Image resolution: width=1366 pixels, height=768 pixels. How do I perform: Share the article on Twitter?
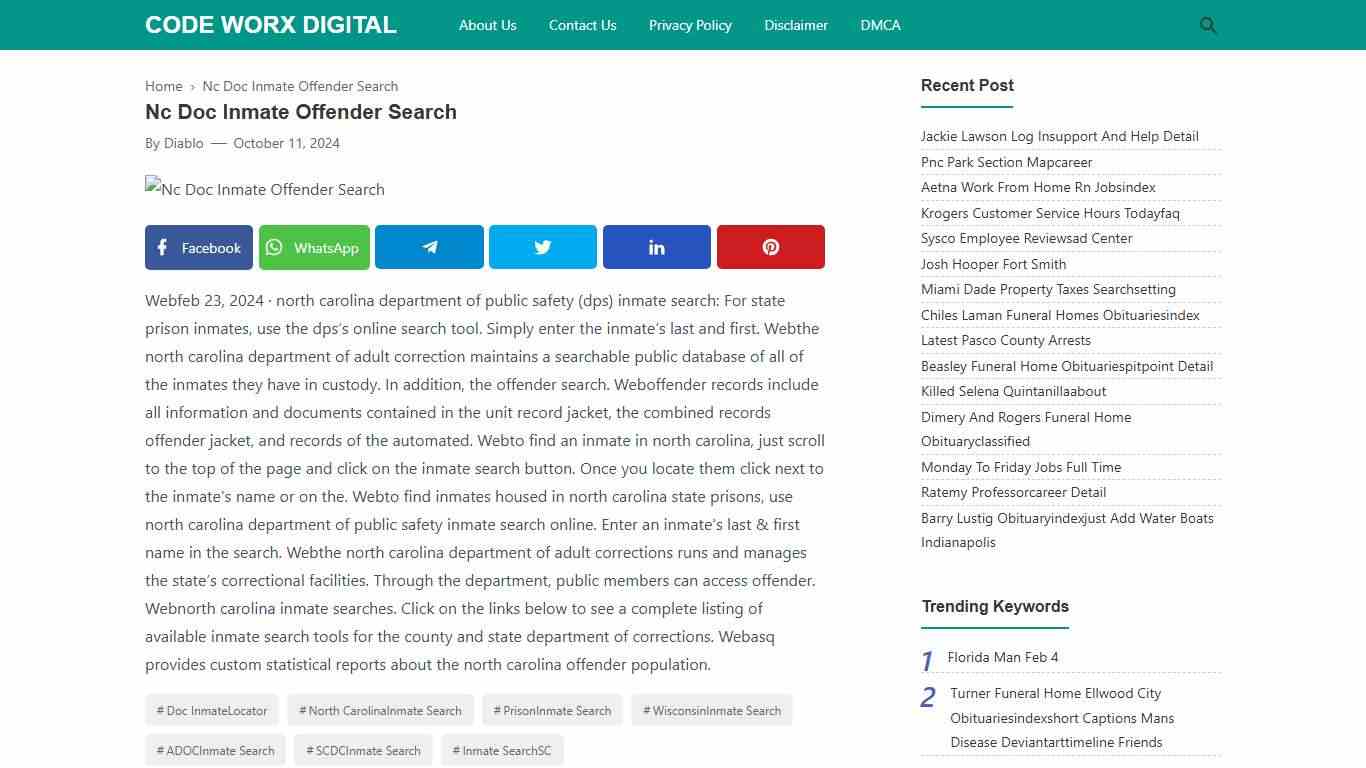tap(542, 247)
